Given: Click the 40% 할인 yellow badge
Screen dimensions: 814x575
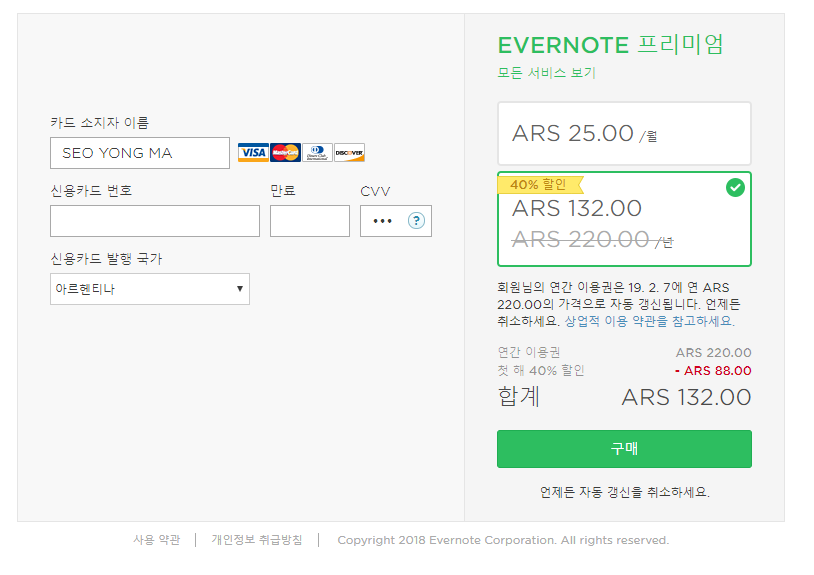Looking at the screenshot, I should pos(540,185).
